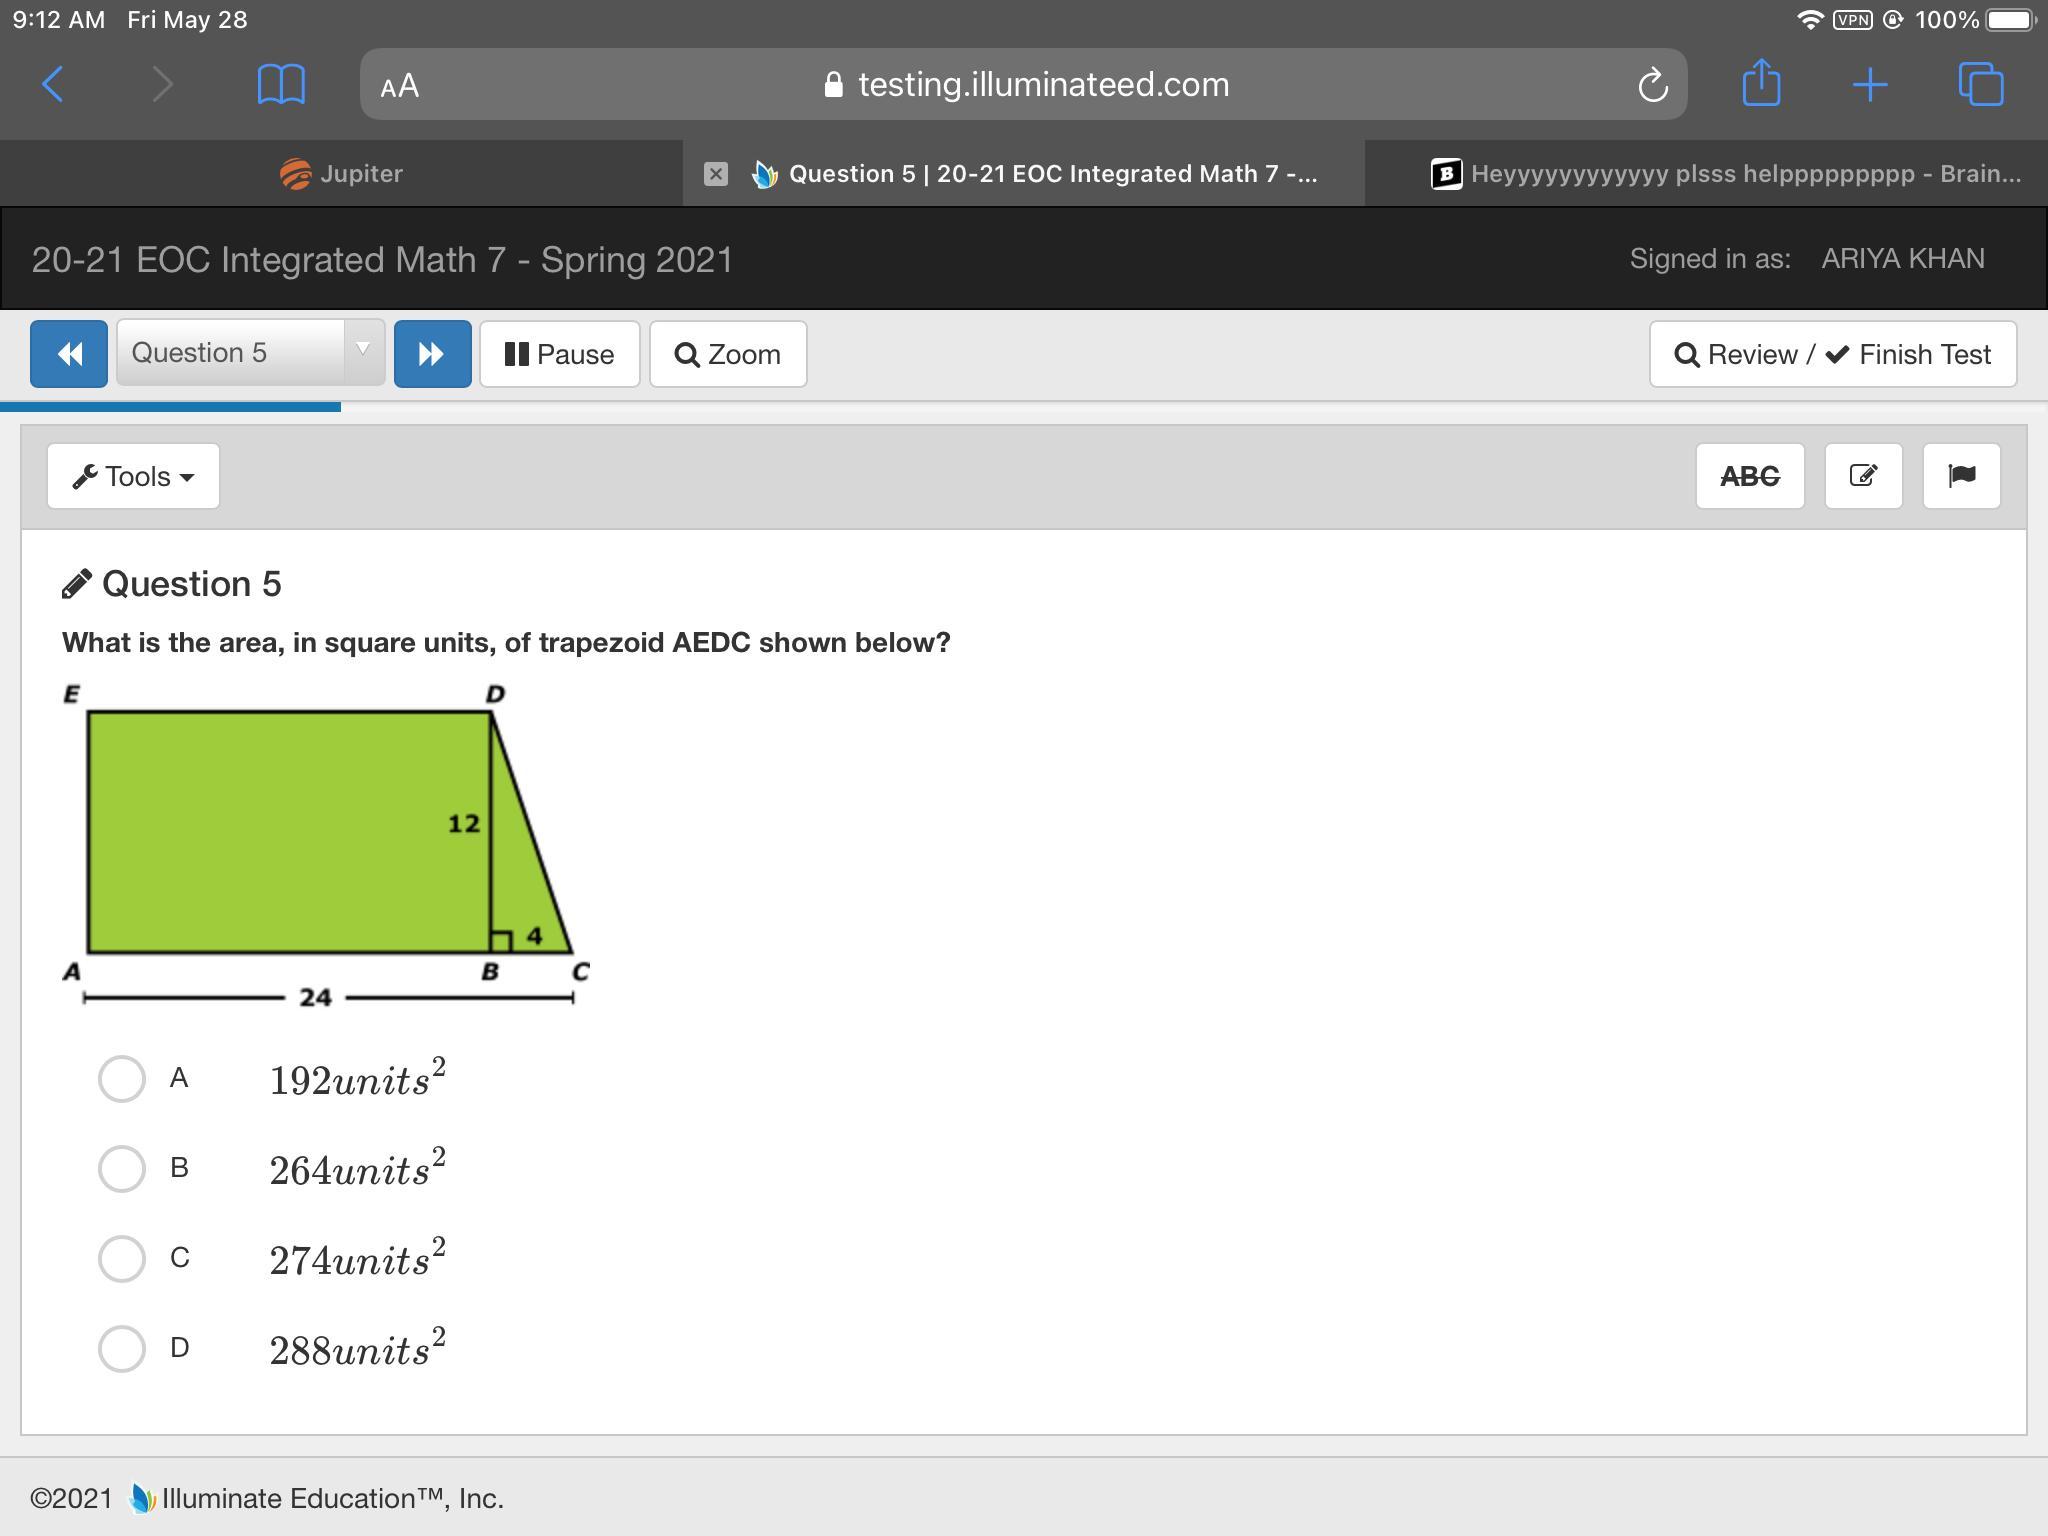Open the Tools dropdown menu
The width and height of the screenshot is (2048, 1536).
coord(133,477)
